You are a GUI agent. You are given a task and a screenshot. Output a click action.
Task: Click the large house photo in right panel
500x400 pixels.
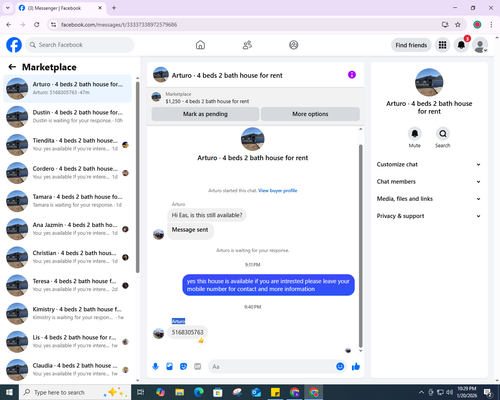click(429, 82)
